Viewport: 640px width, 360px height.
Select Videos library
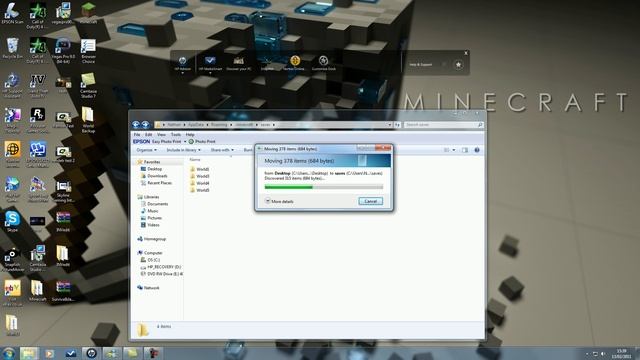153,225
